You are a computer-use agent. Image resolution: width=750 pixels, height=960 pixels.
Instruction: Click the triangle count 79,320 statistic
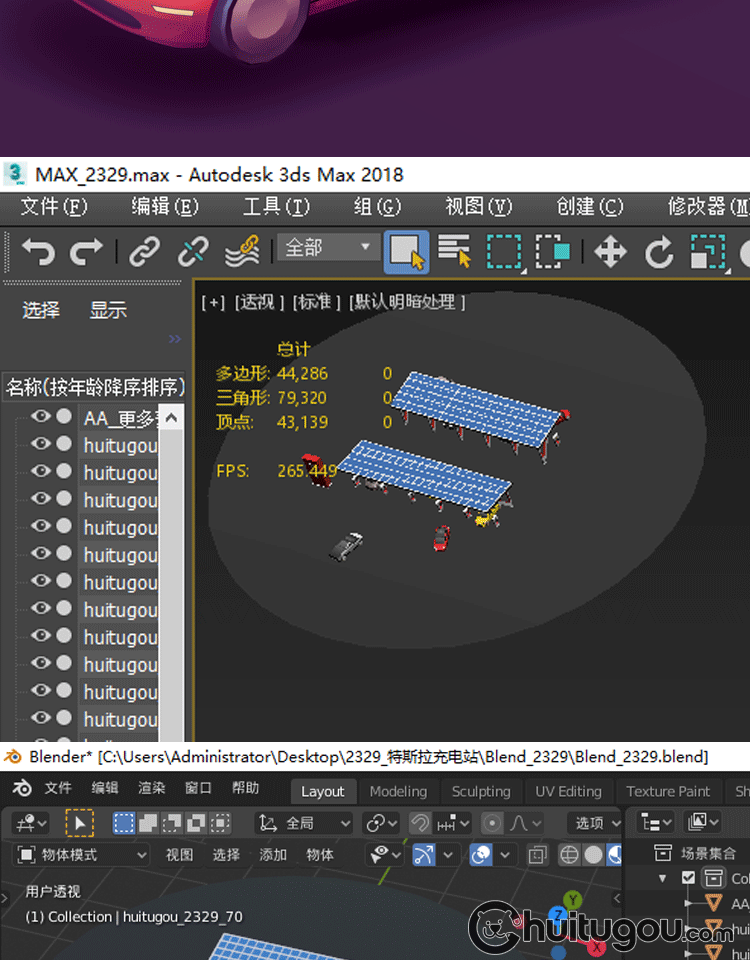(302, 398)
